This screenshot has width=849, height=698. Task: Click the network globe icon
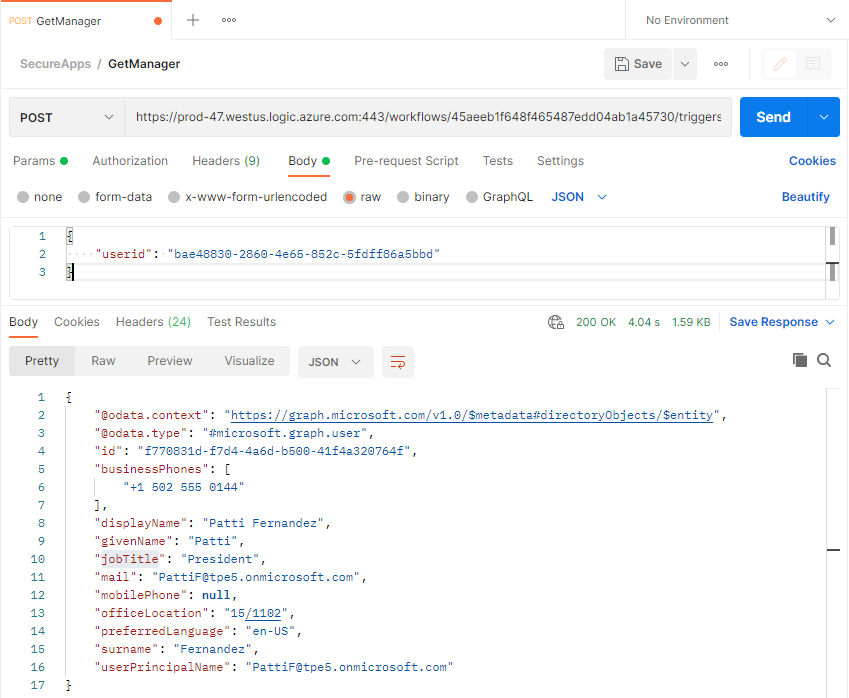(556, 322)
